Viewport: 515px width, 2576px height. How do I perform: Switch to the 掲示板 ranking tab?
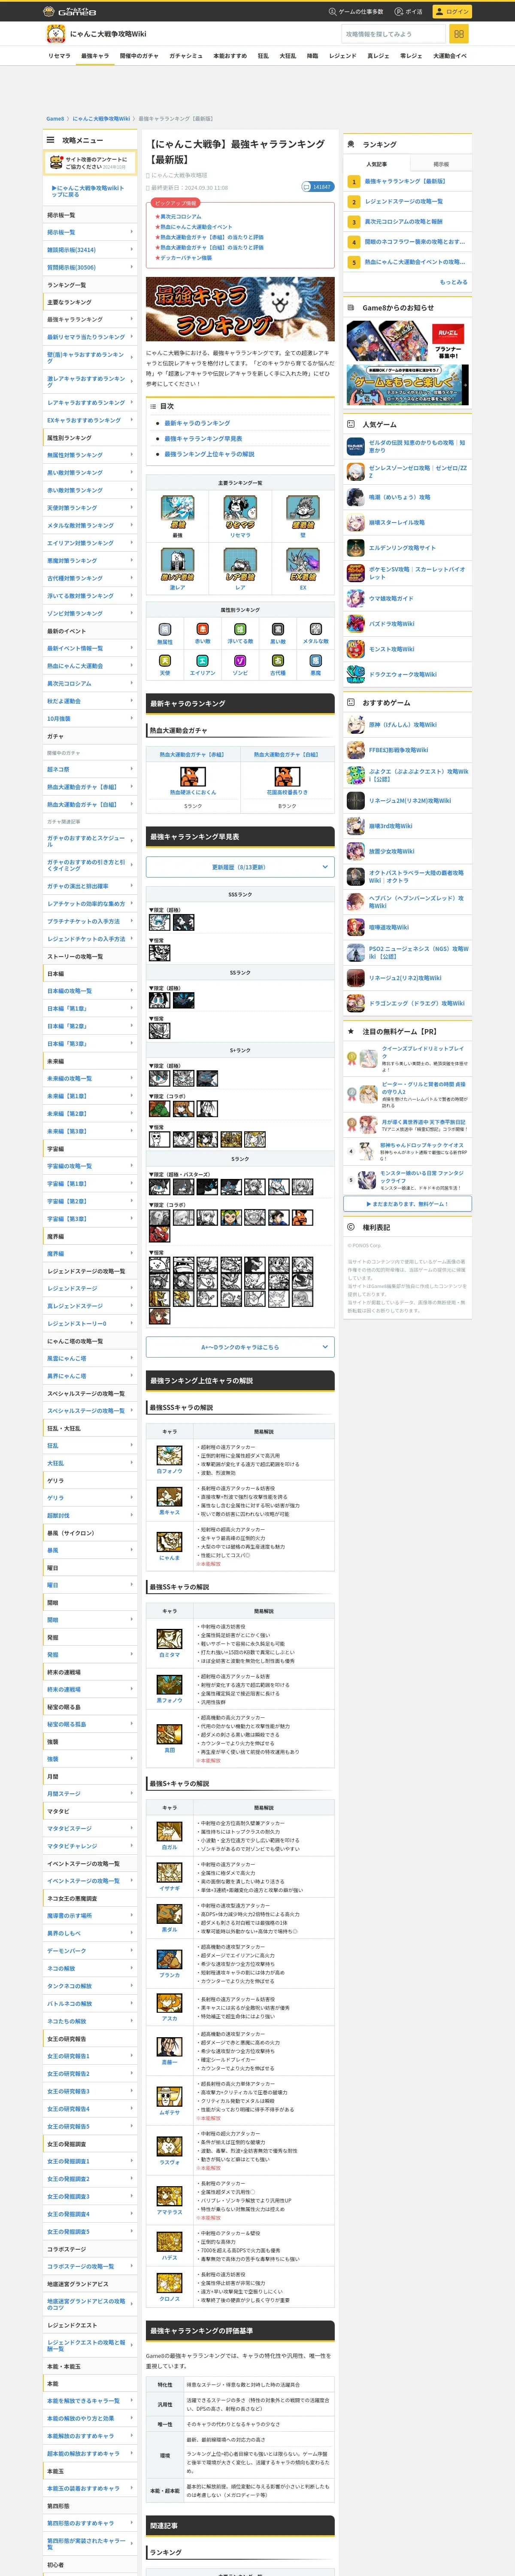point(441,164)
